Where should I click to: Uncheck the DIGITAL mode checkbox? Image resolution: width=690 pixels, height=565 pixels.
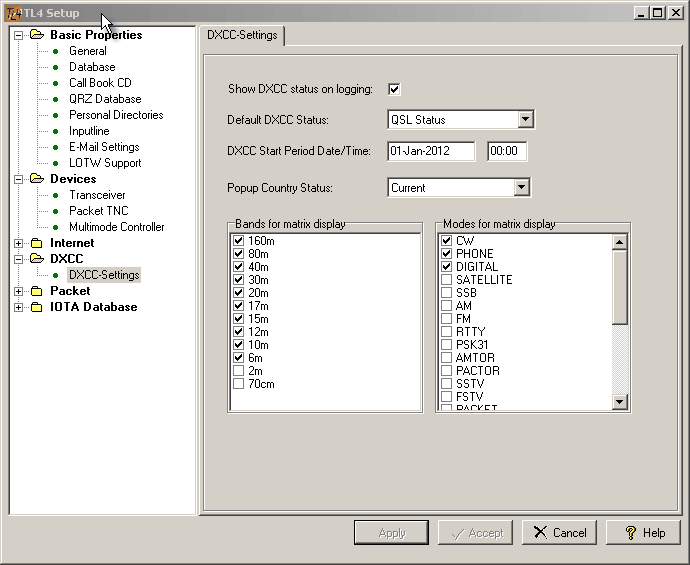coord(446,267)
